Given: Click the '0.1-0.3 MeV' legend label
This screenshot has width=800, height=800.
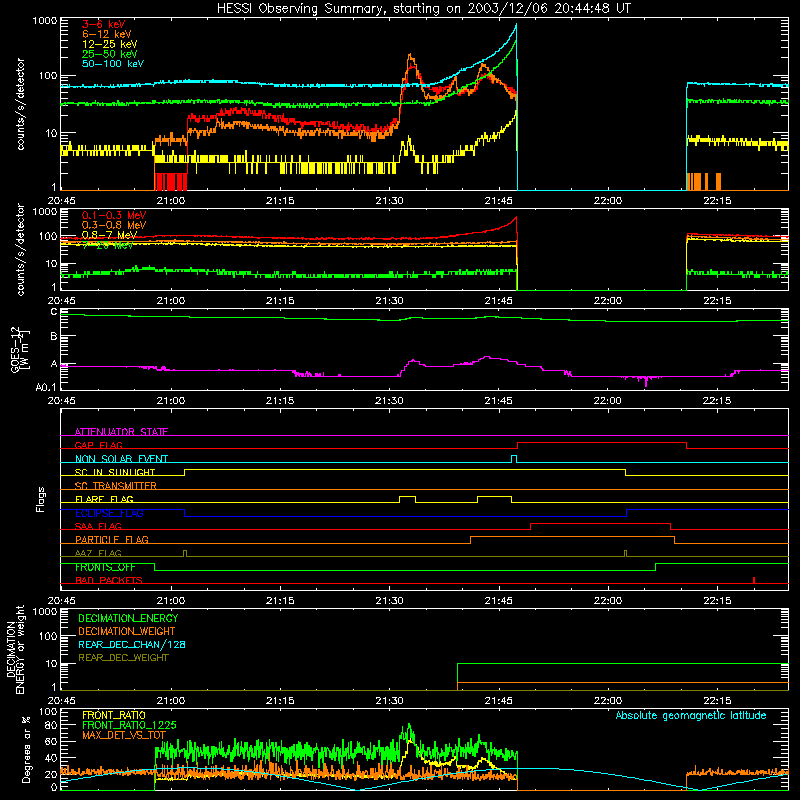Looking at the screenshot, I should point(114,215).
